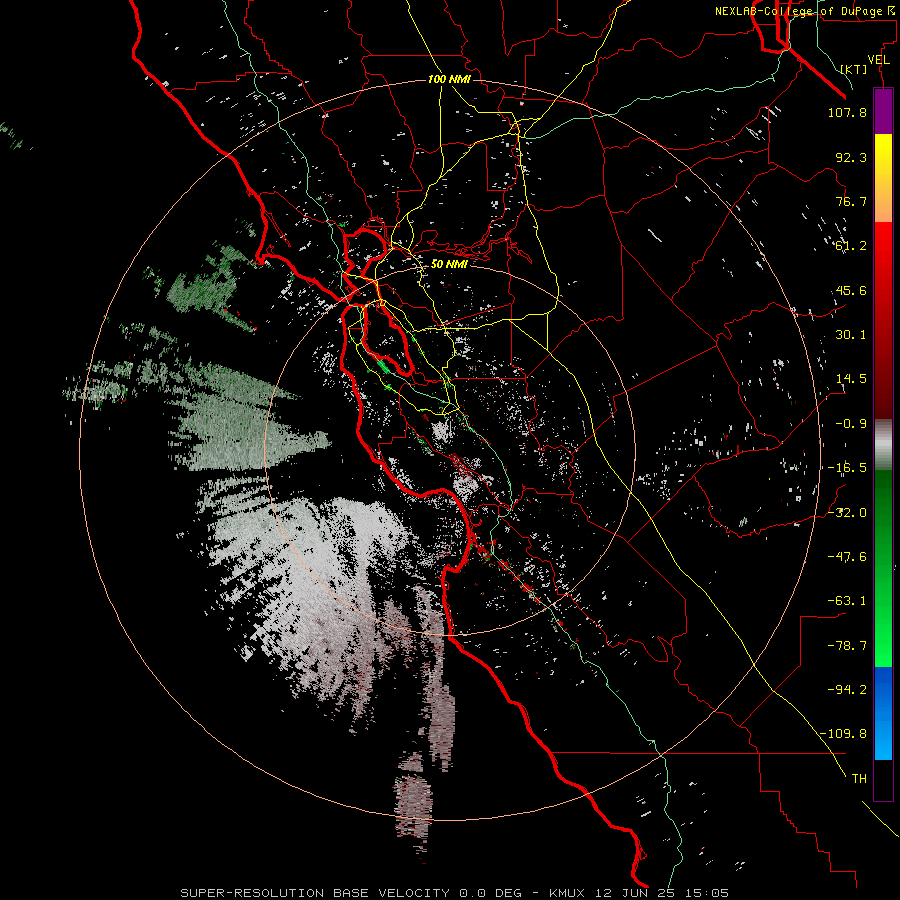The height and width of the screenshot is (900, 900).
Task: Click the 'KMUX' station identifier in caption
Action: point(566,893)
